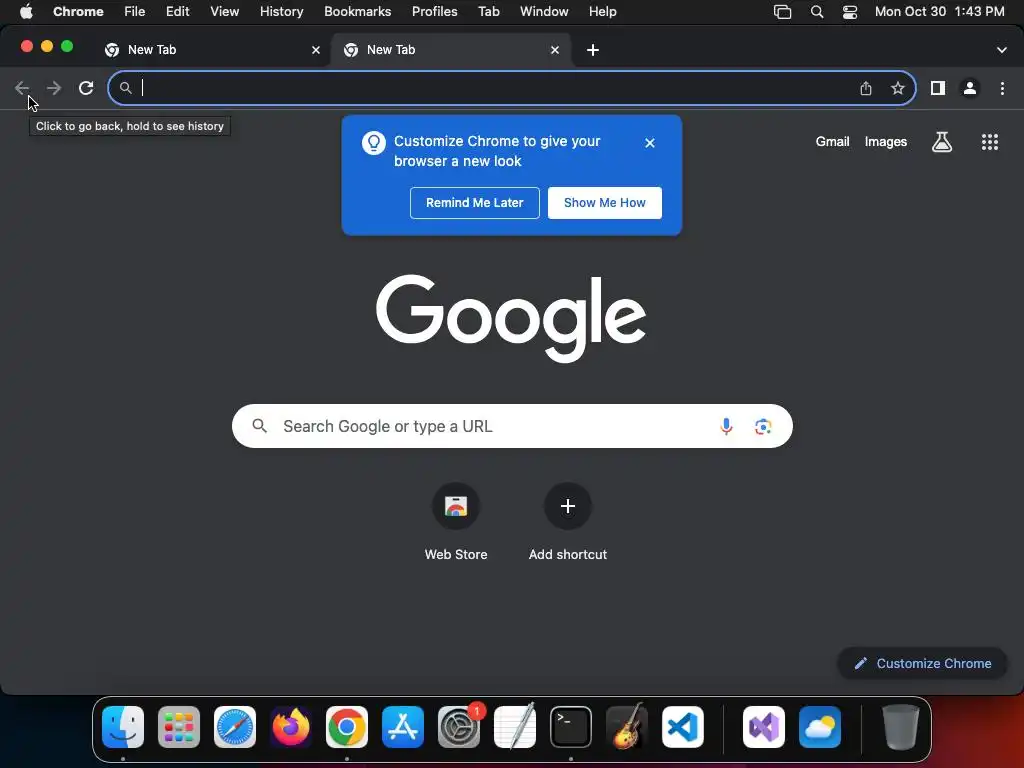The width and height of the screenshot is (1024, 768).
Task: Click Show Me How
Action: click(x=605, y=203)
